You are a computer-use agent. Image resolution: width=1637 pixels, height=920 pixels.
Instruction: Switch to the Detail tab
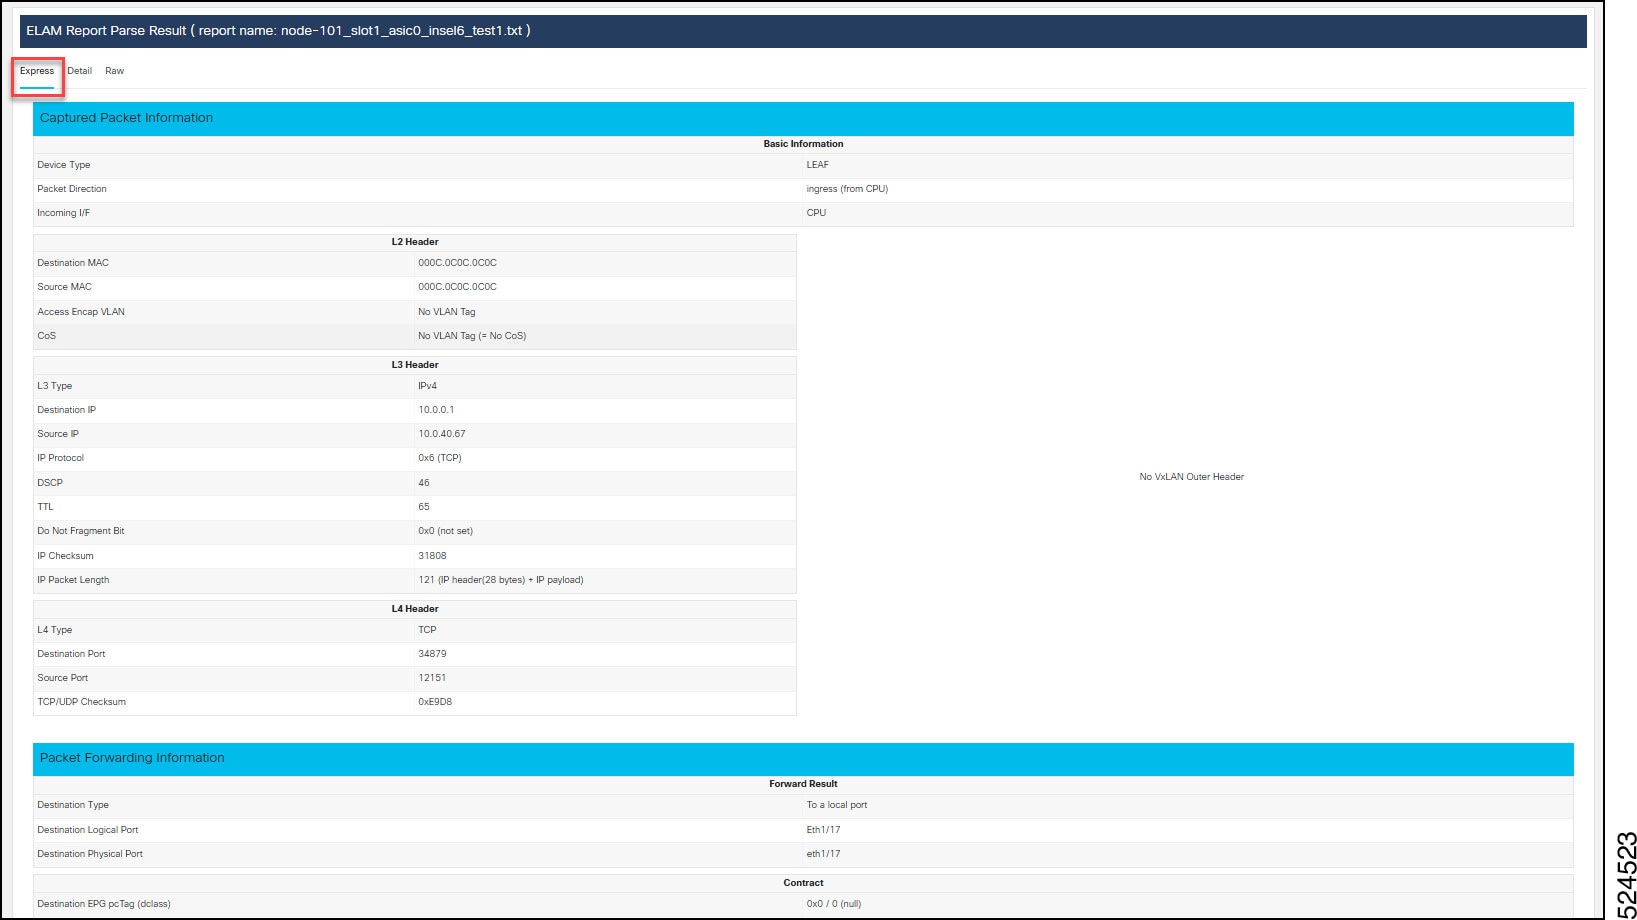(80, 71)
